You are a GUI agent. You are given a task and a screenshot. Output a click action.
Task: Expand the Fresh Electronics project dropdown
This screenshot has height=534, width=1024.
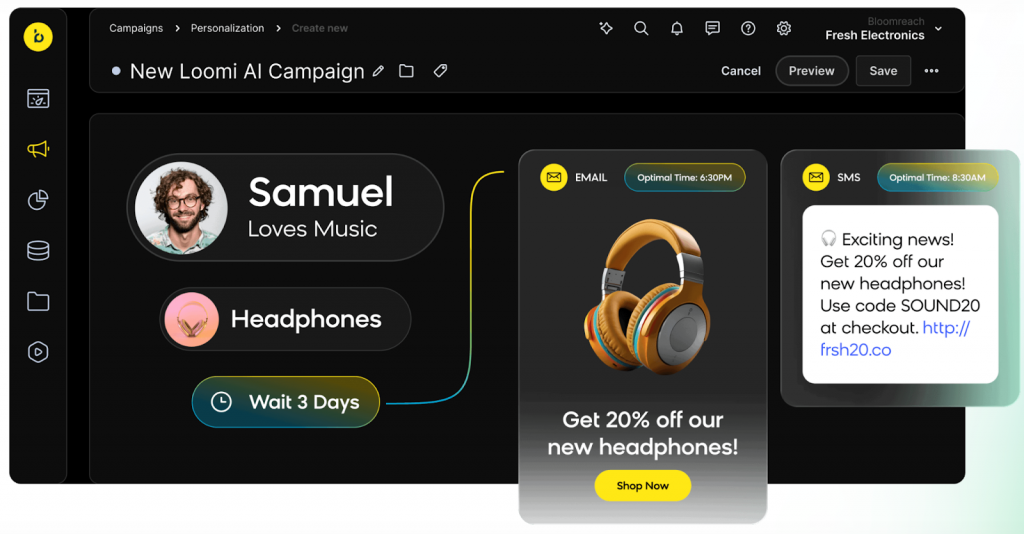click(938, 29)
